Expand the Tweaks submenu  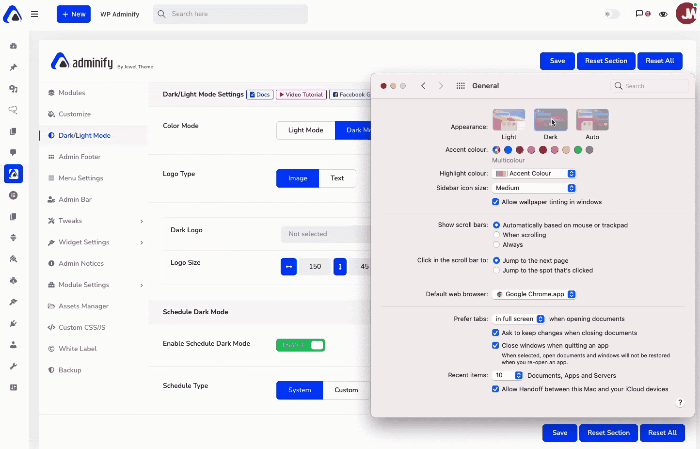click(141, 220)
